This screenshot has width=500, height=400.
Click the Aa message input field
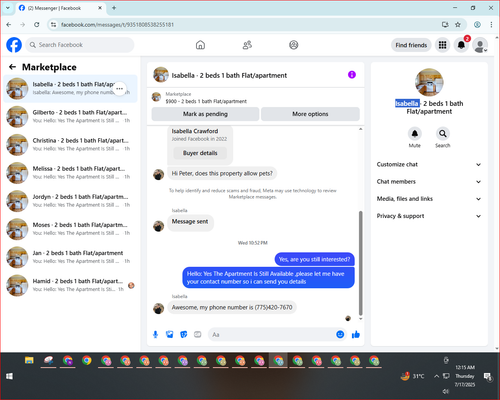coord(272,334)
